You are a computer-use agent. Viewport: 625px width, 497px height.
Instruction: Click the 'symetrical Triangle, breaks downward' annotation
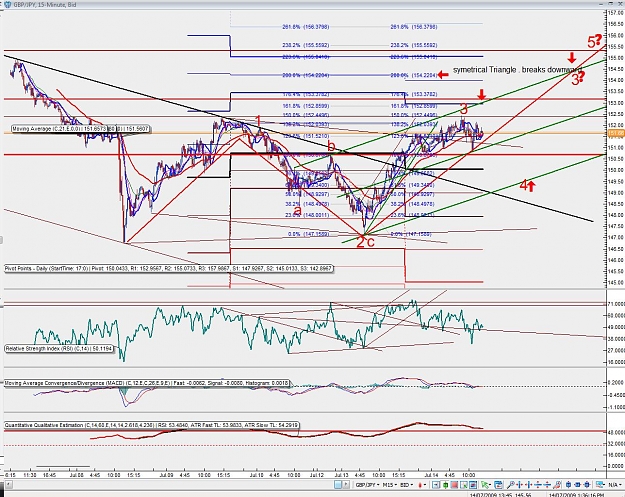coord(517,70)
